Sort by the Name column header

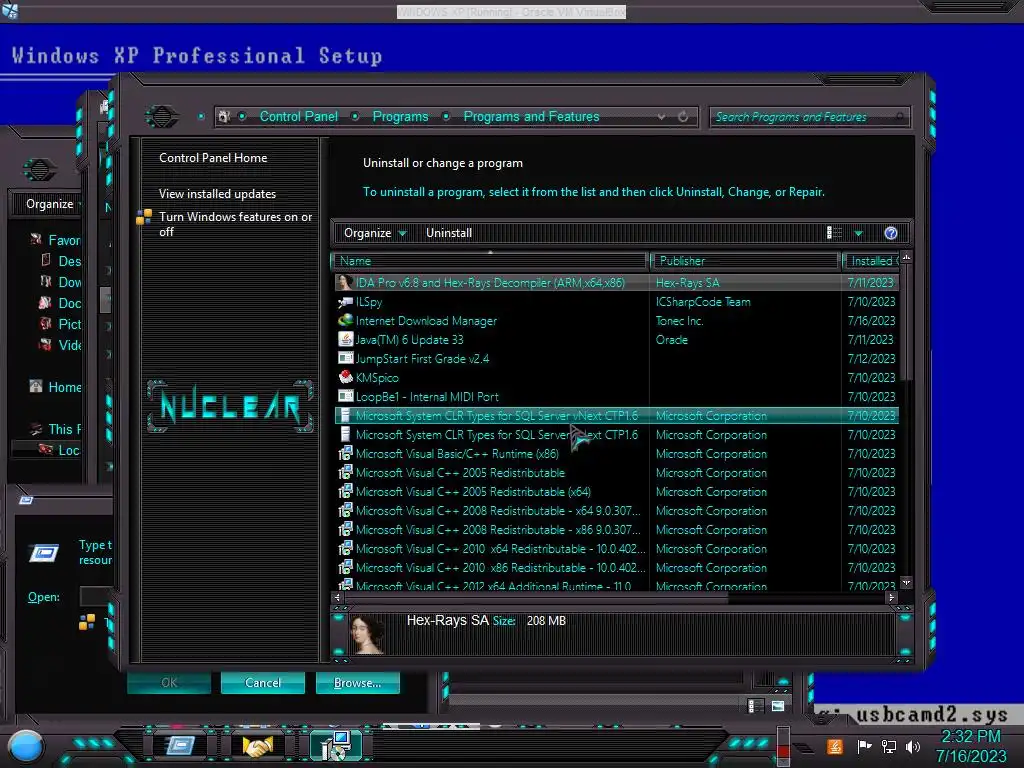(x=490, y=261)
